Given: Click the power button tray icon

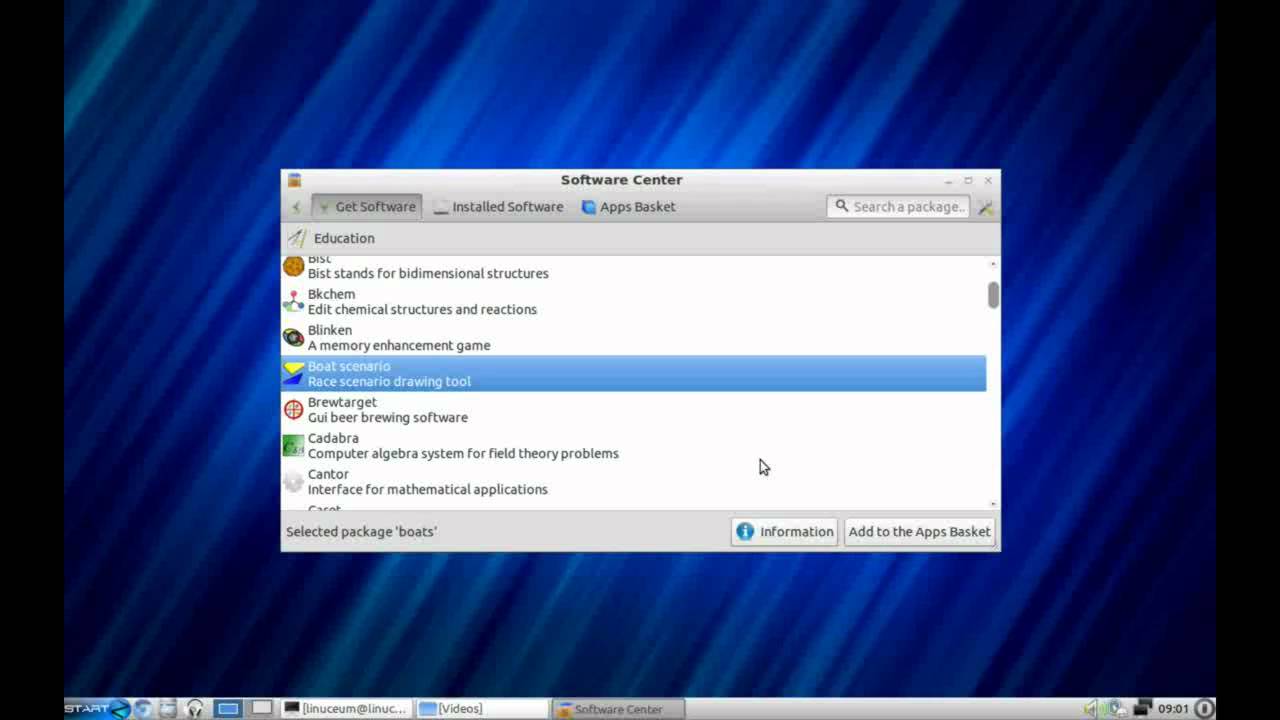Looking at the screenshot, I should point(1205,708).
